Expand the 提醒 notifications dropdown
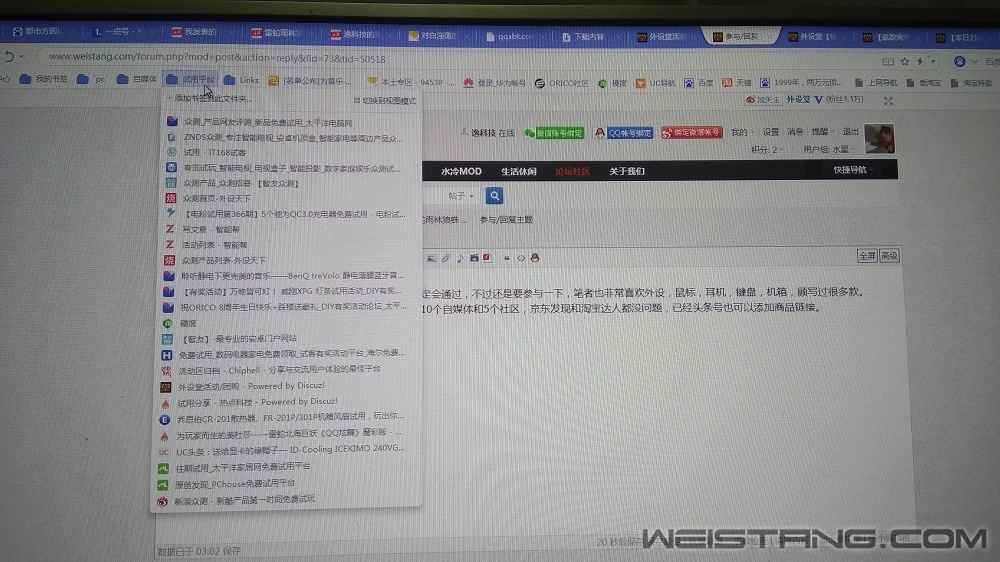The height and width of the screenshot is (562, 1000). [x=823, y=132]
